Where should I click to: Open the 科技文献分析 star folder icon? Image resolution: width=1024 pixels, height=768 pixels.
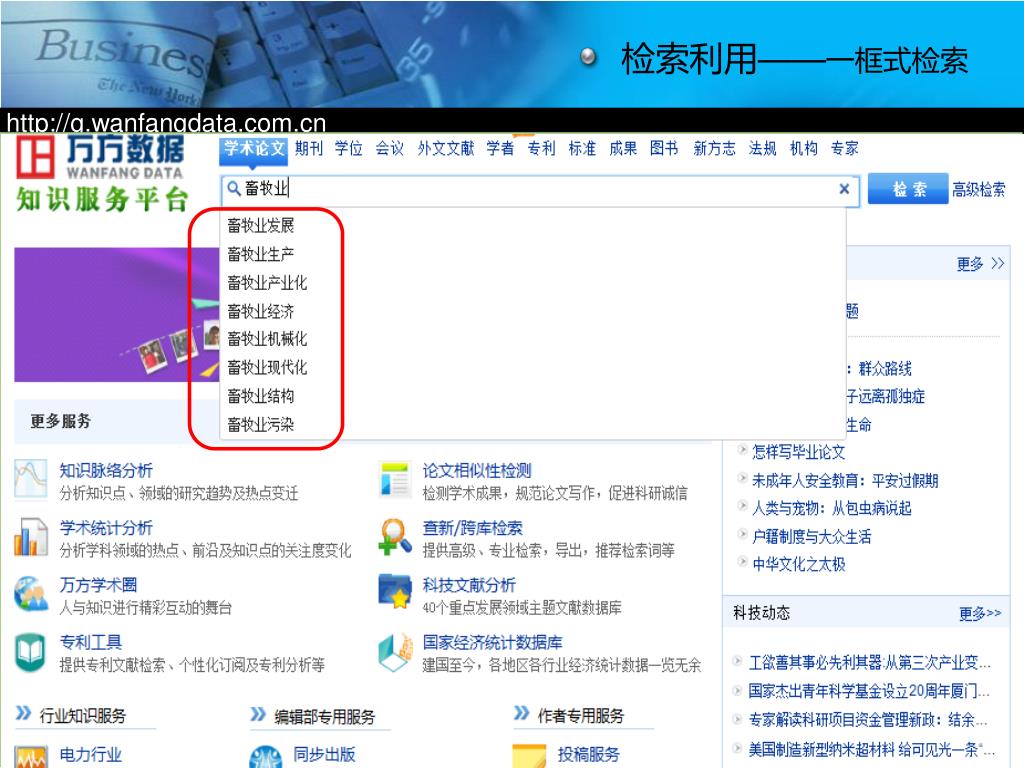(x=395, y=592)
